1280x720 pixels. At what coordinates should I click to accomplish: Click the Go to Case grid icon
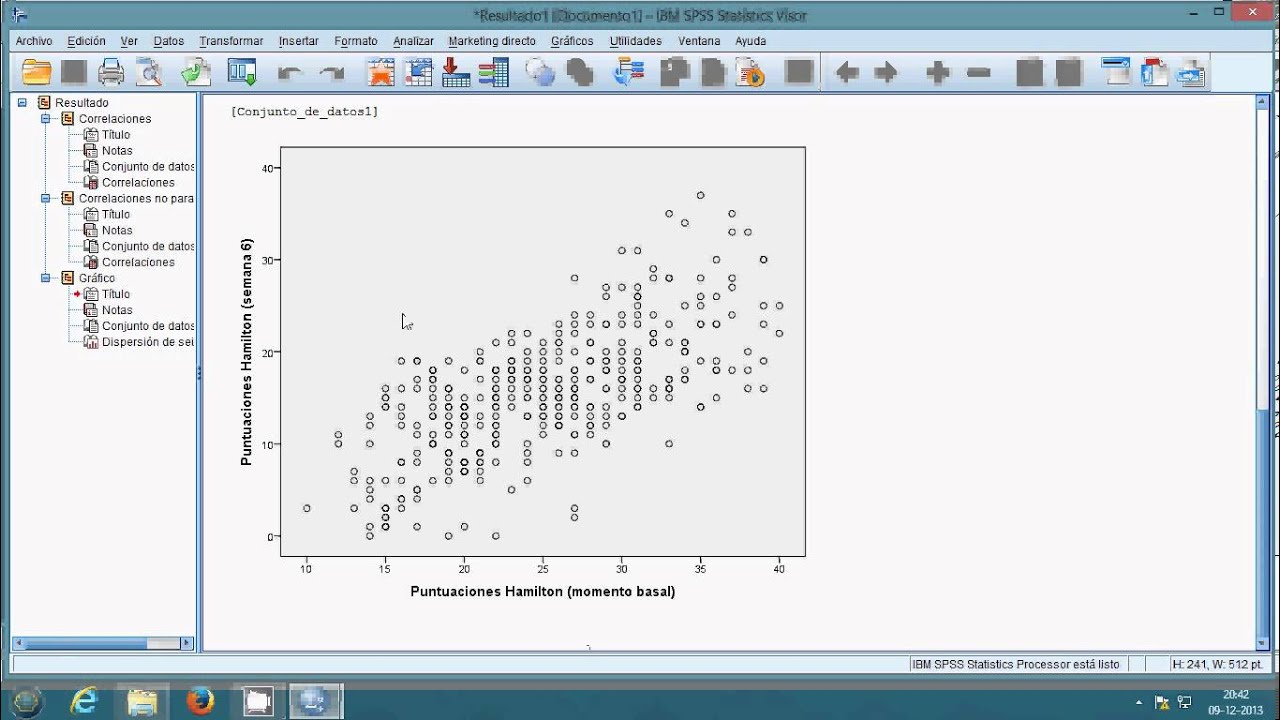(418, 73)
